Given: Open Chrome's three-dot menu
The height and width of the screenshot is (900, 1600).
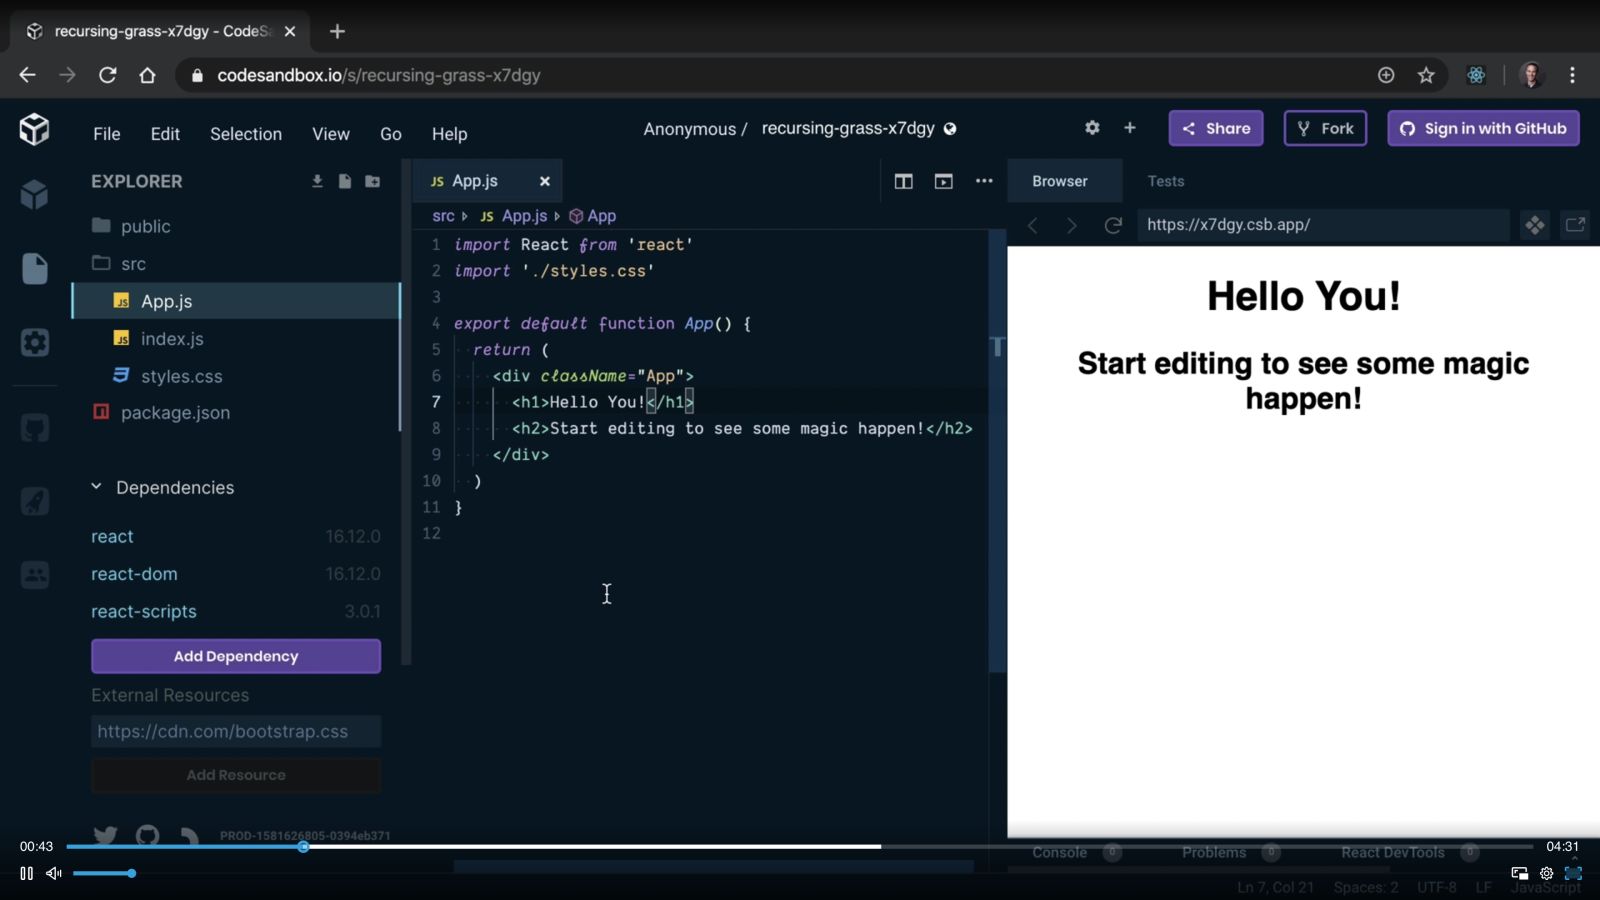Looking at the screenshot, I should (x=1572, y=75).
